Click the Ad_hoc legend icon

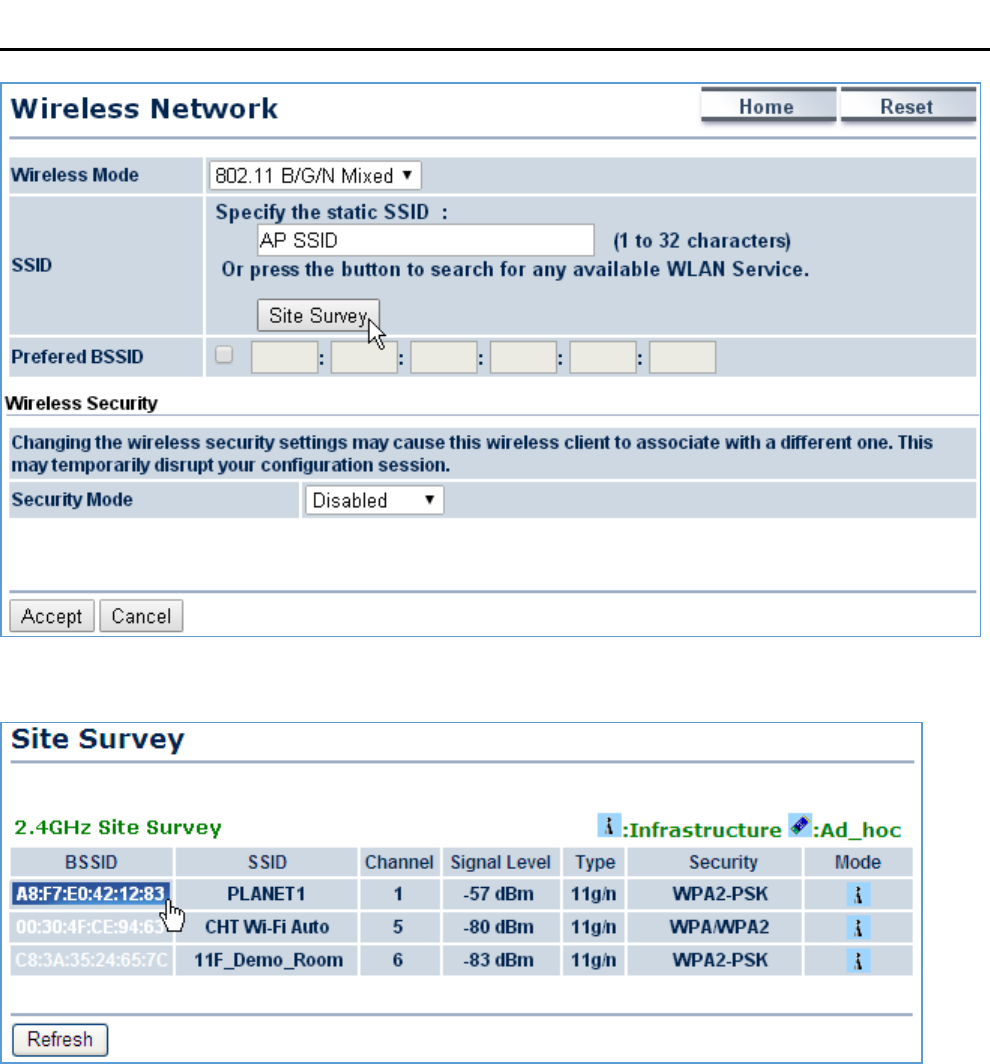click(x=800, y=826)
